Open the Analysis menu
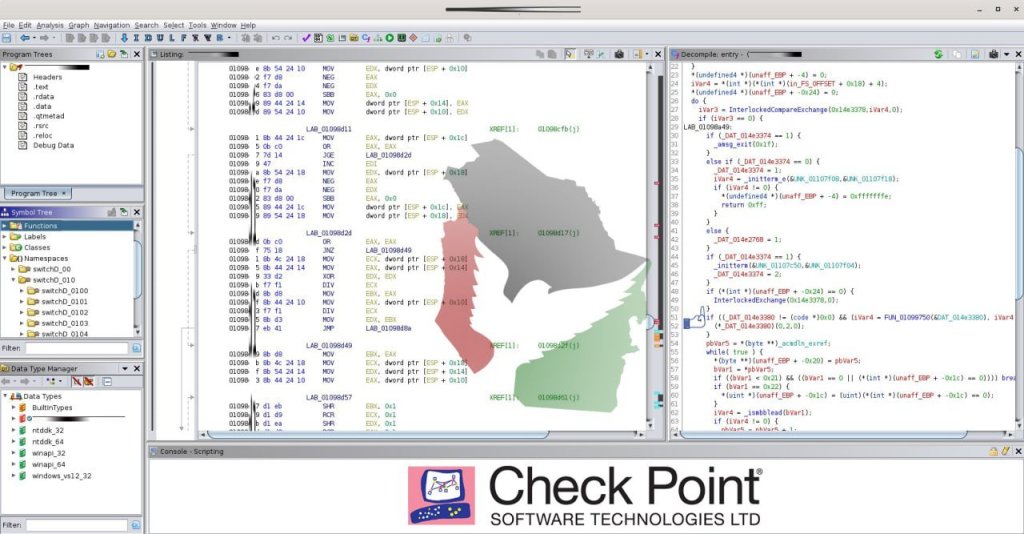Image resolution: width=1024 pixels, height=534 pixels. tap(50, 24)
